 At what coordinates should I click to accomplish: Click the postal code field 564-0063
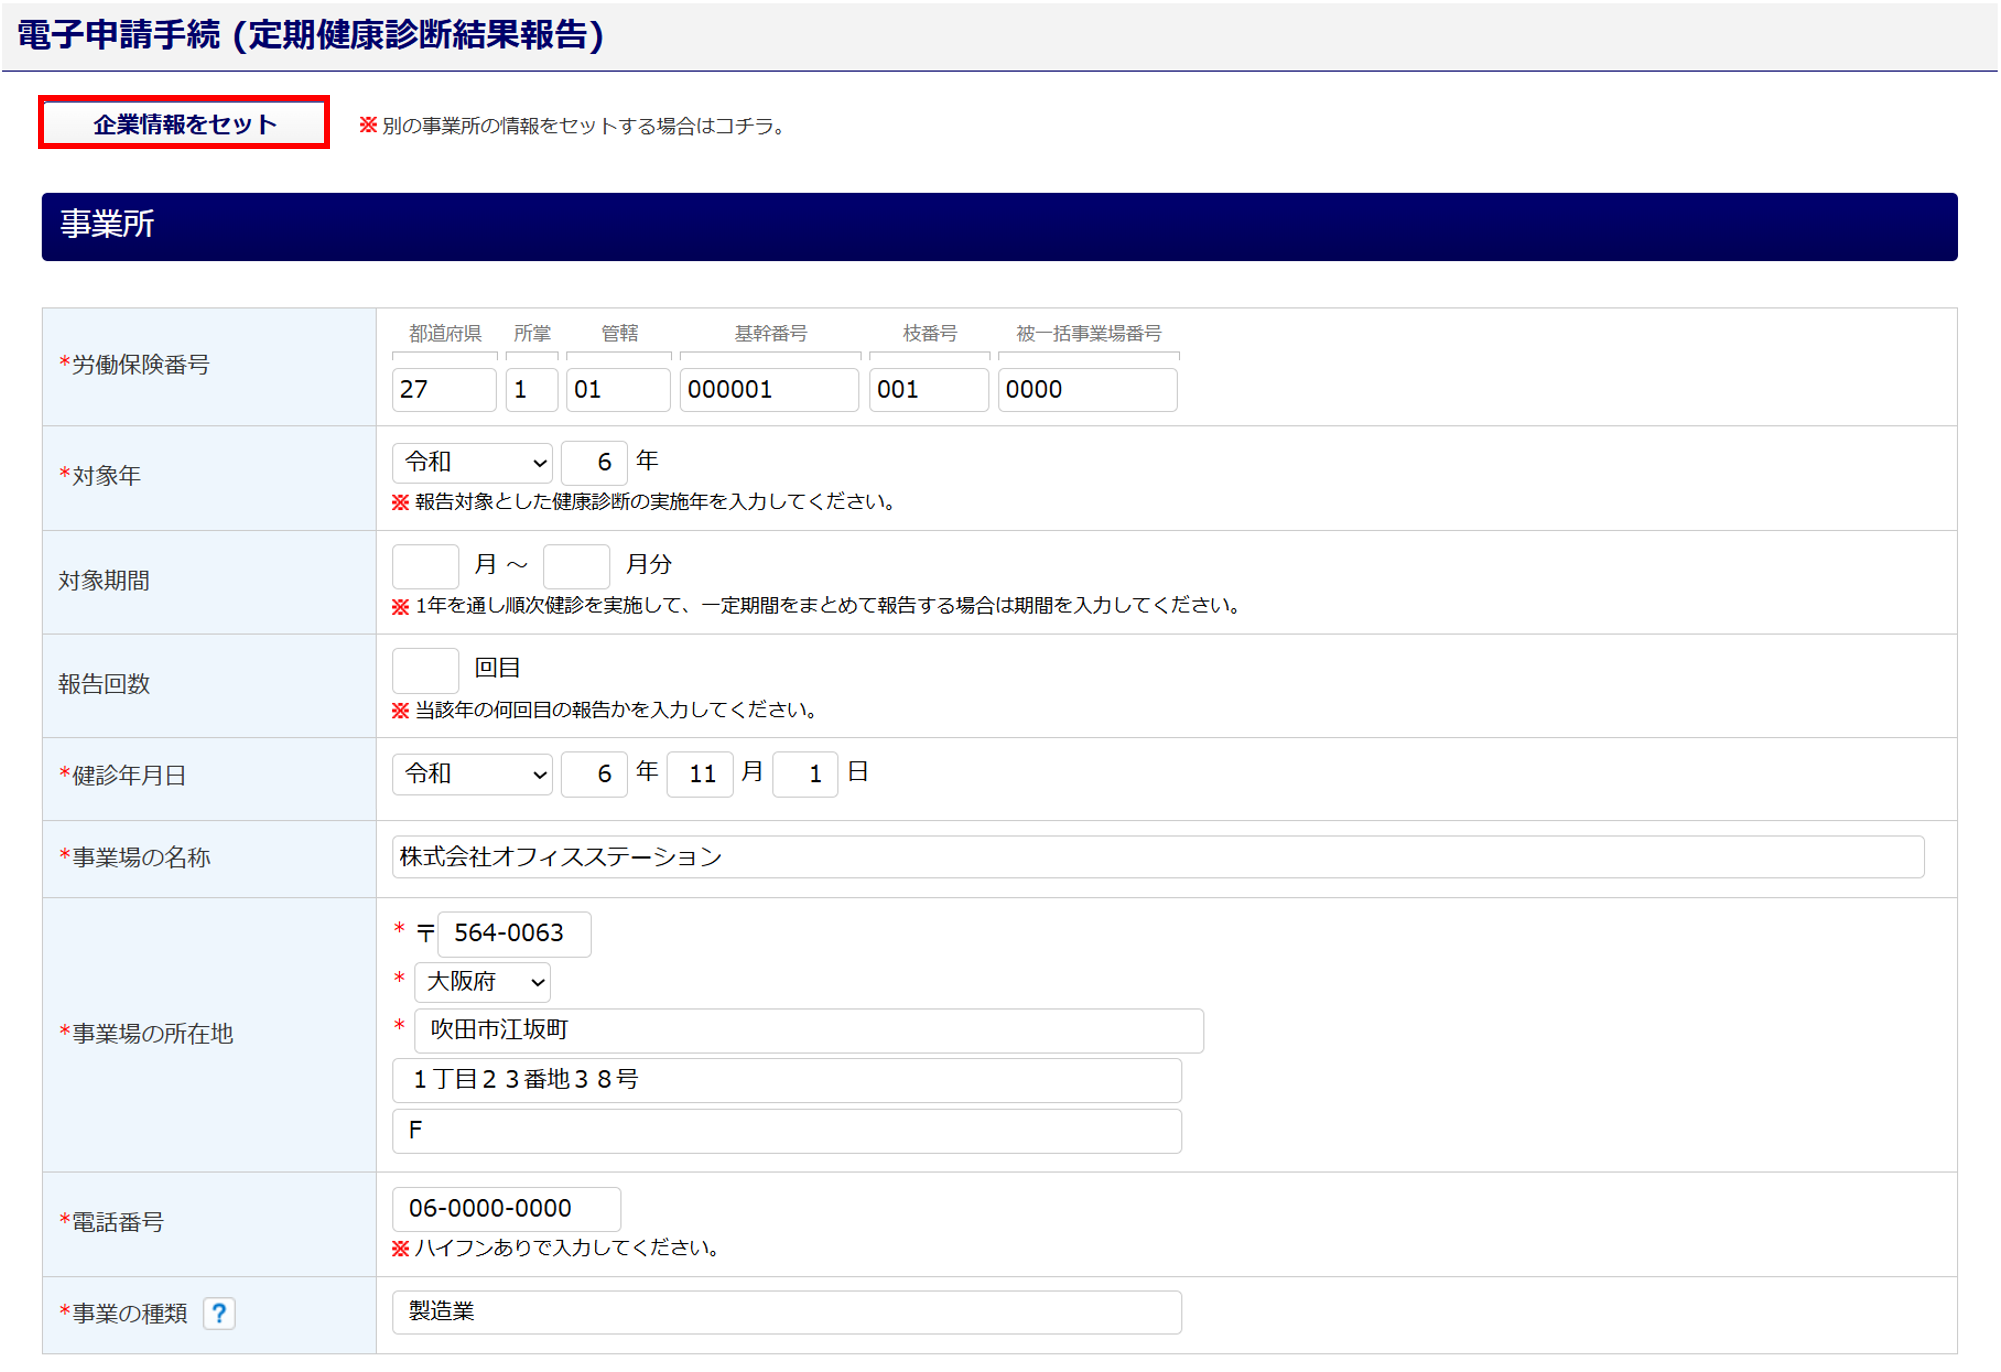tap(514, 934)
